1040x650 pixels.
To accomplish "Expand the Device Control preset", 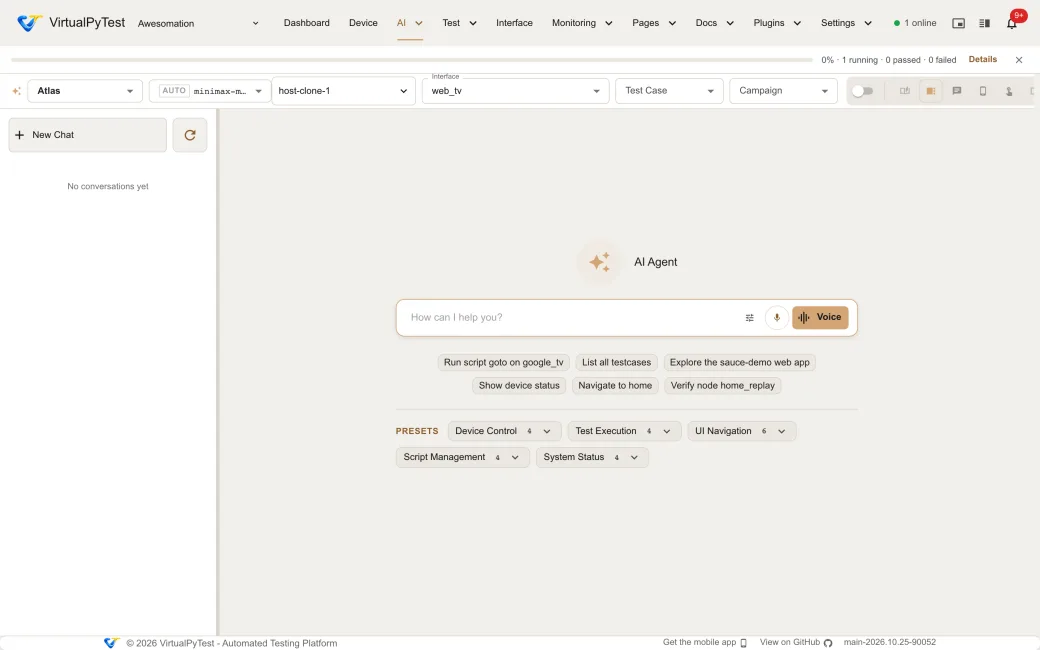I will [x=504, y=431].
